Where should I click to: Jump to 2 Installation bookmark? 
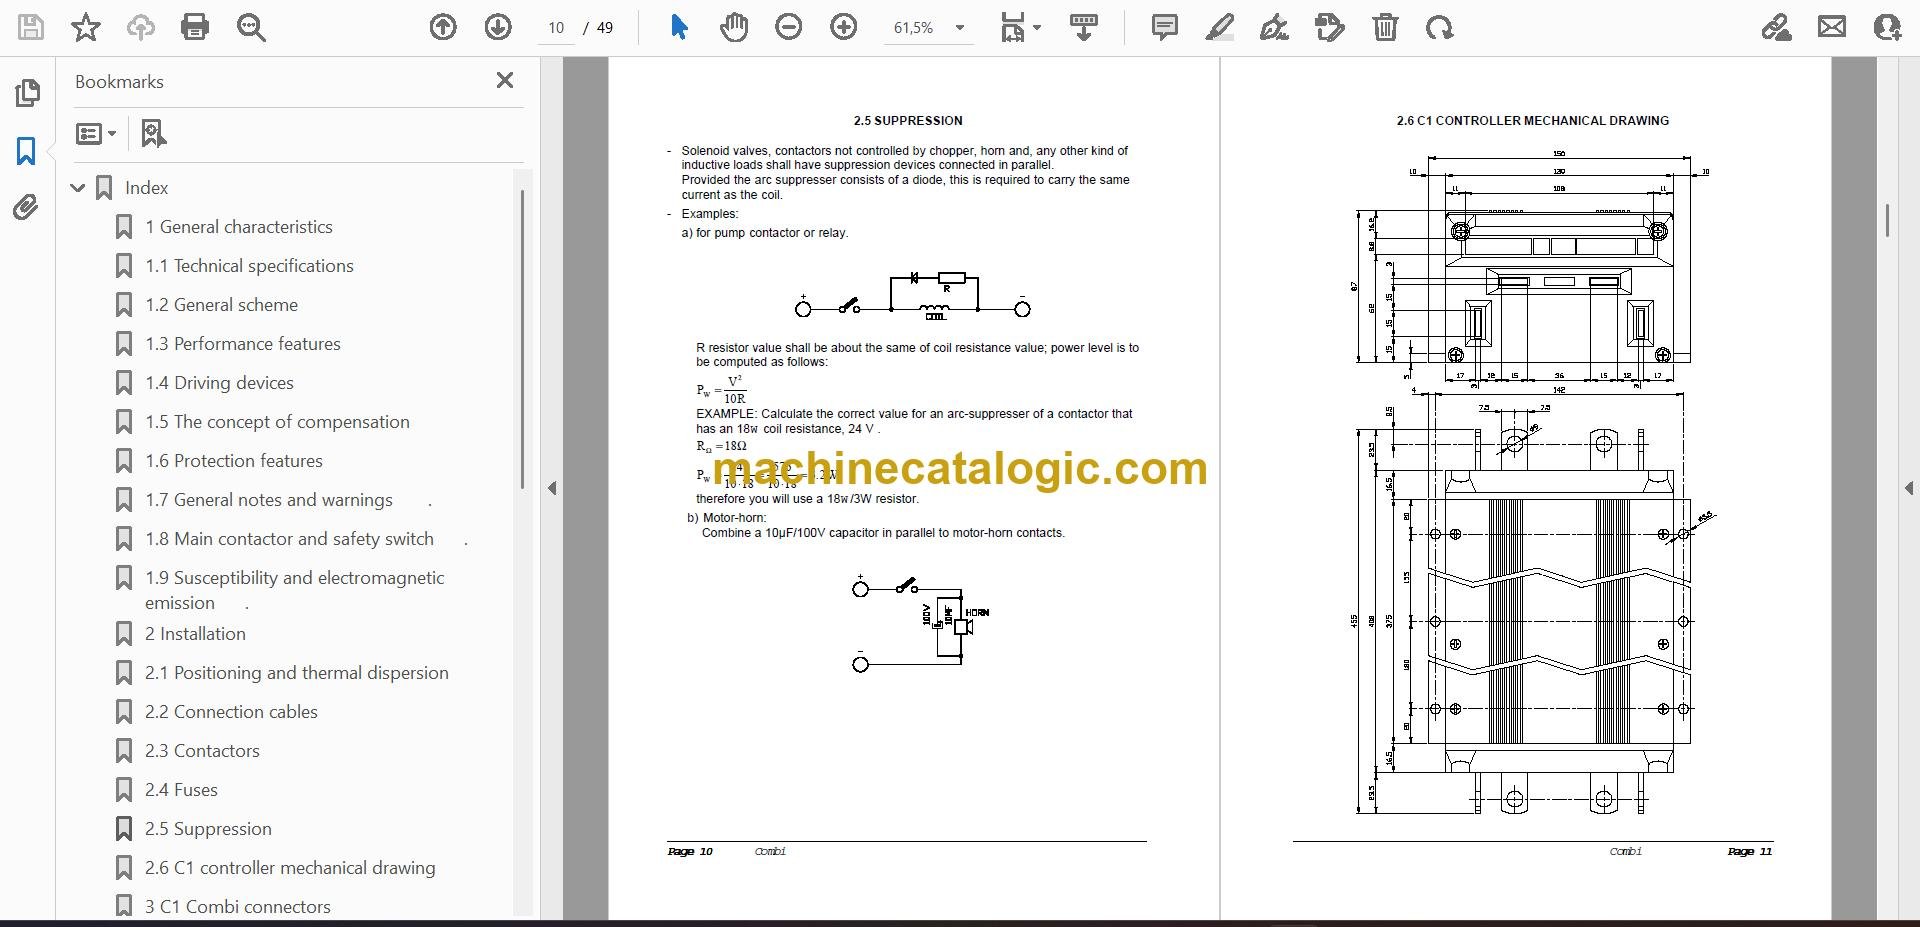(195, 634)
